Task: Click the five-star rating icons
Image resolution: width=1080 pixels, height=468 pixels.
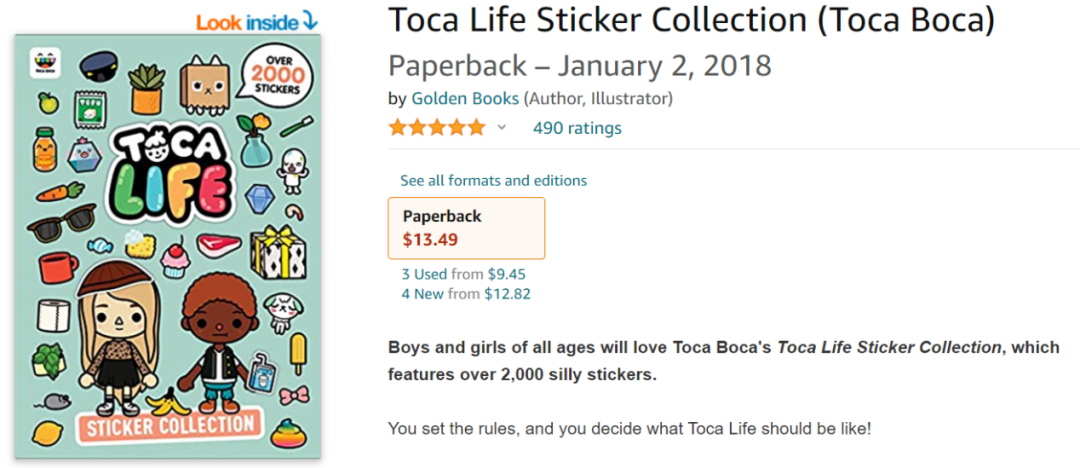Action: 436,128
